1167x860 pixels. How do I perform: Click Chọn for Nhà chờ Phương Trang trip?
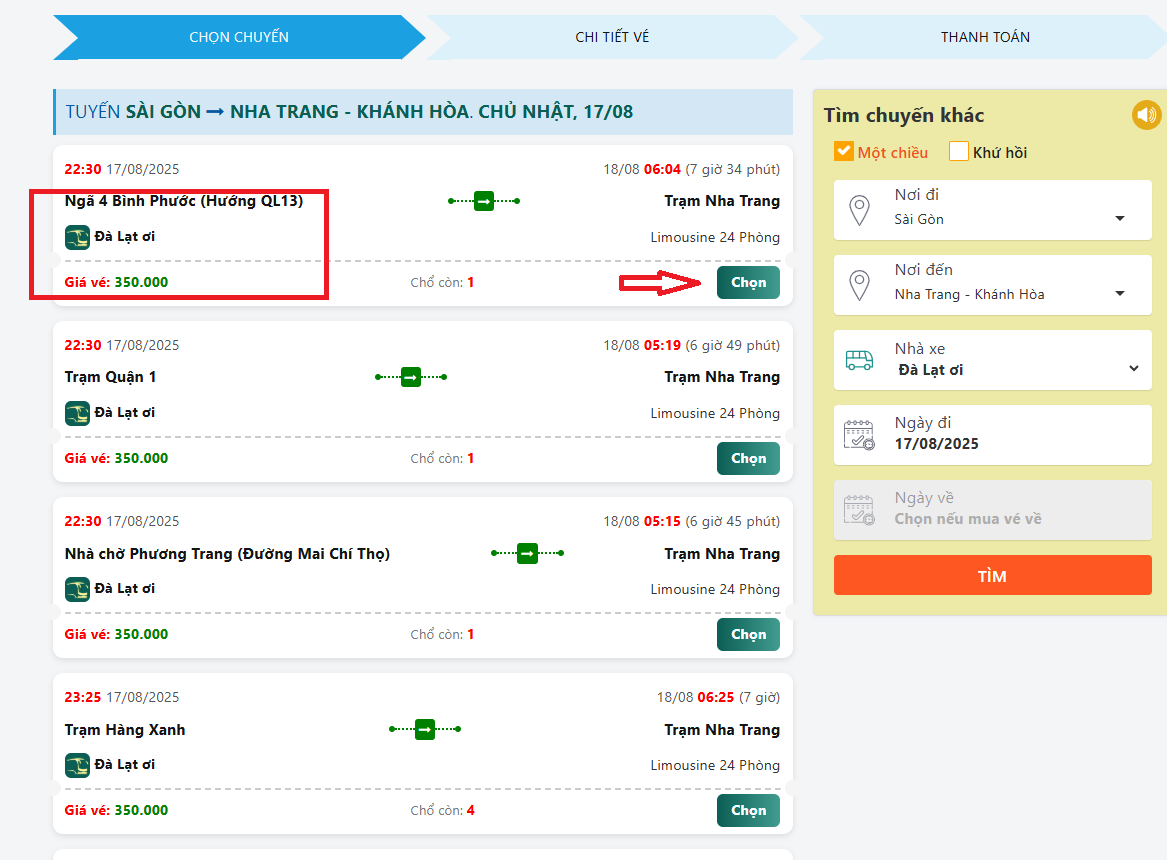click(748, 635)
